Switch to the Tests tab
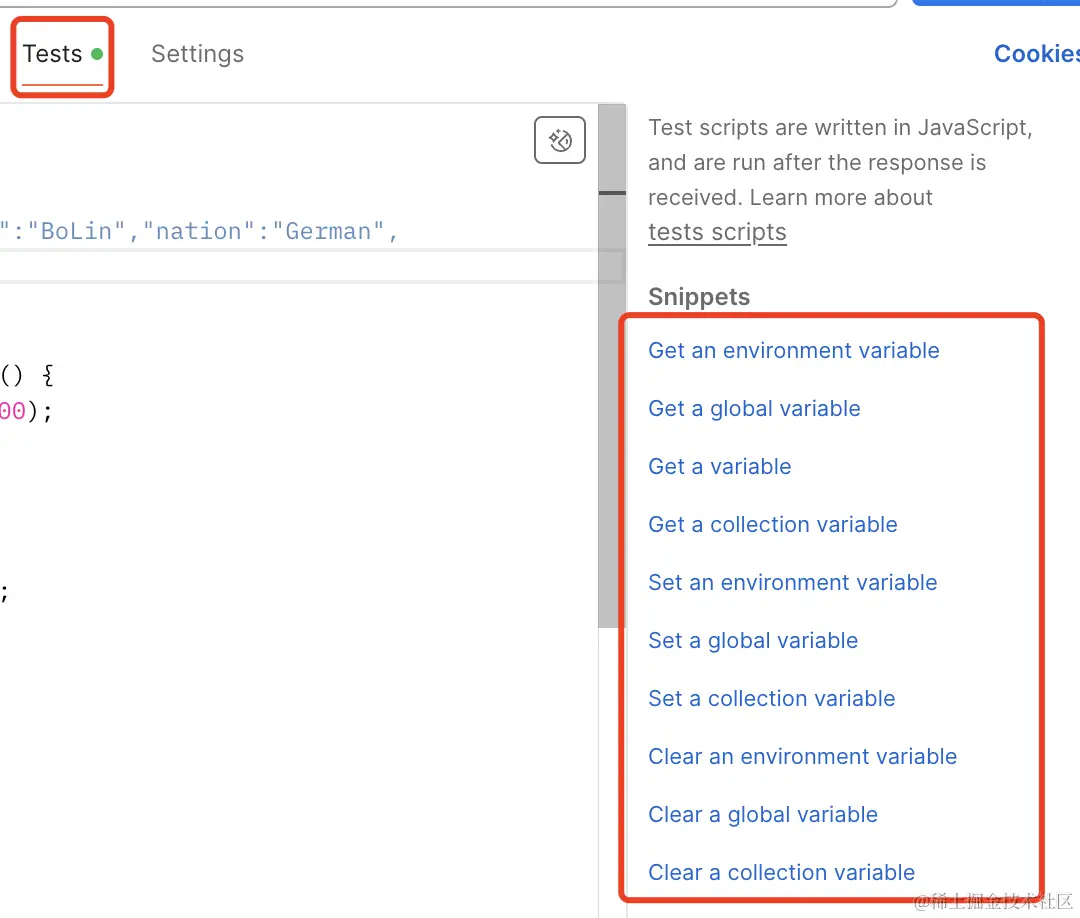The height and width of the screenshot is (918, 1080). click(x=53, y=54)
